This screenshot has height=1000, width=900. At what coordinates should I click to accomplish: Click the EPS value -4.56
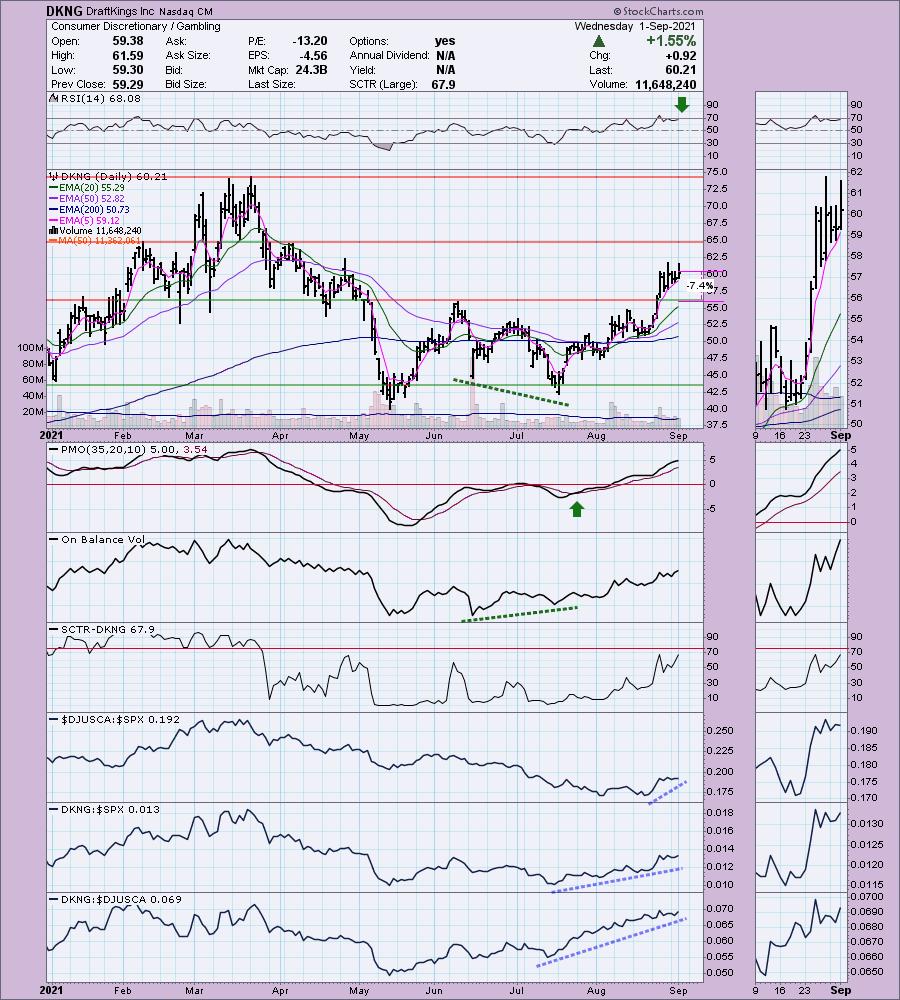coord(313,55)
